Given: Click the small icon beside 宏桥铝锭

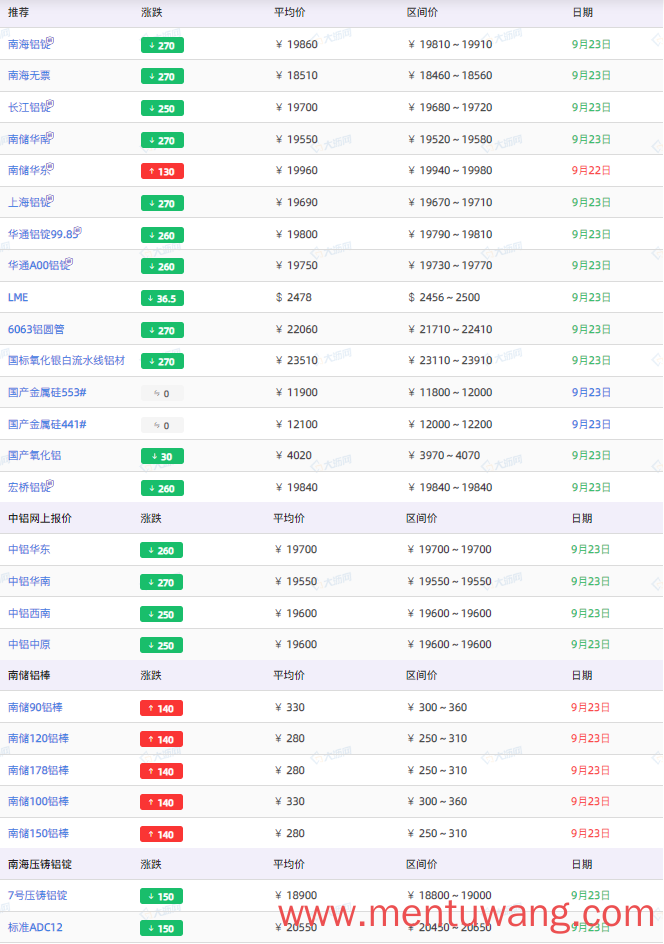Looking at the screenshot, I should [51, 483].
